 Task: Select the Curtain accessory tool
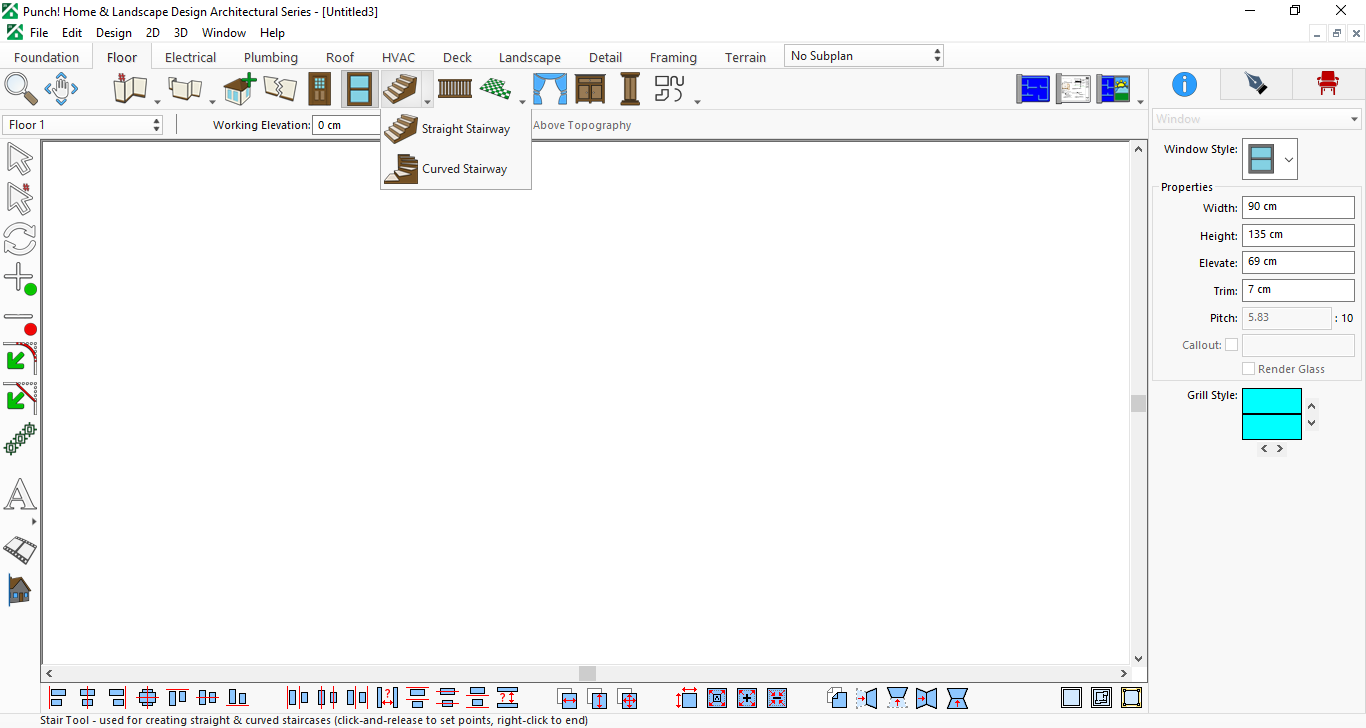pyautogui.click(x=549, y=89)
